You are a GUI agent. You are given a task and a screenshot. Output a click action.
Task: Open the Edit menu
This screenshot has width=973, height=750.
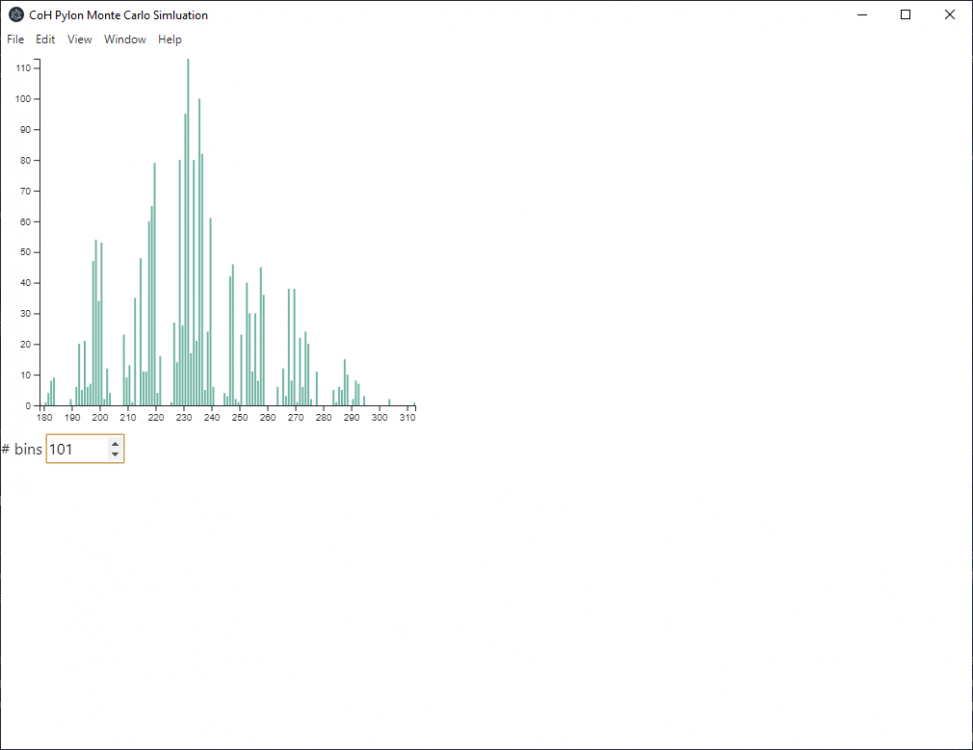click(45, 40)
